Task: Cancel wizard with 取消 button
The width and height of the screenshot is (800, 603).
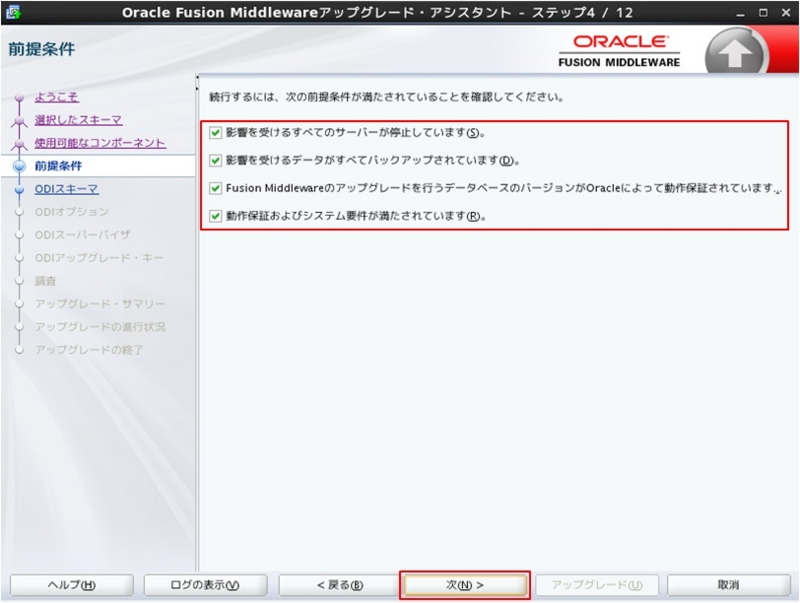Action: (729, 585)
